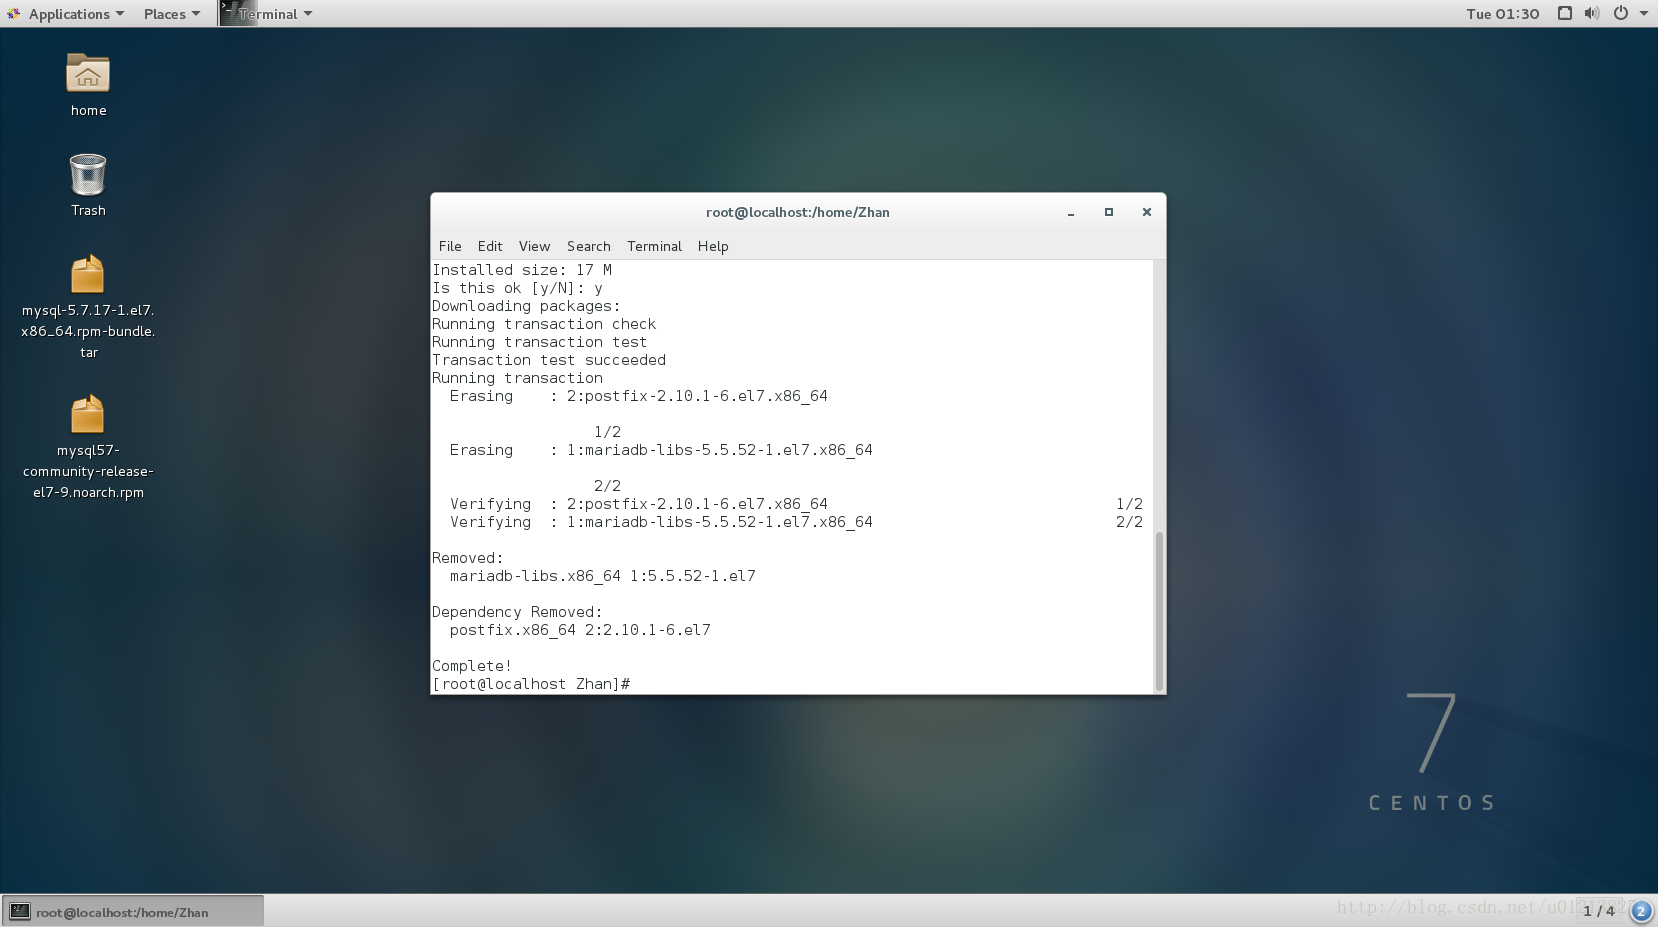Open the Places menu
The height and width of the screenshot is (927, 1658).
(171, 14)
